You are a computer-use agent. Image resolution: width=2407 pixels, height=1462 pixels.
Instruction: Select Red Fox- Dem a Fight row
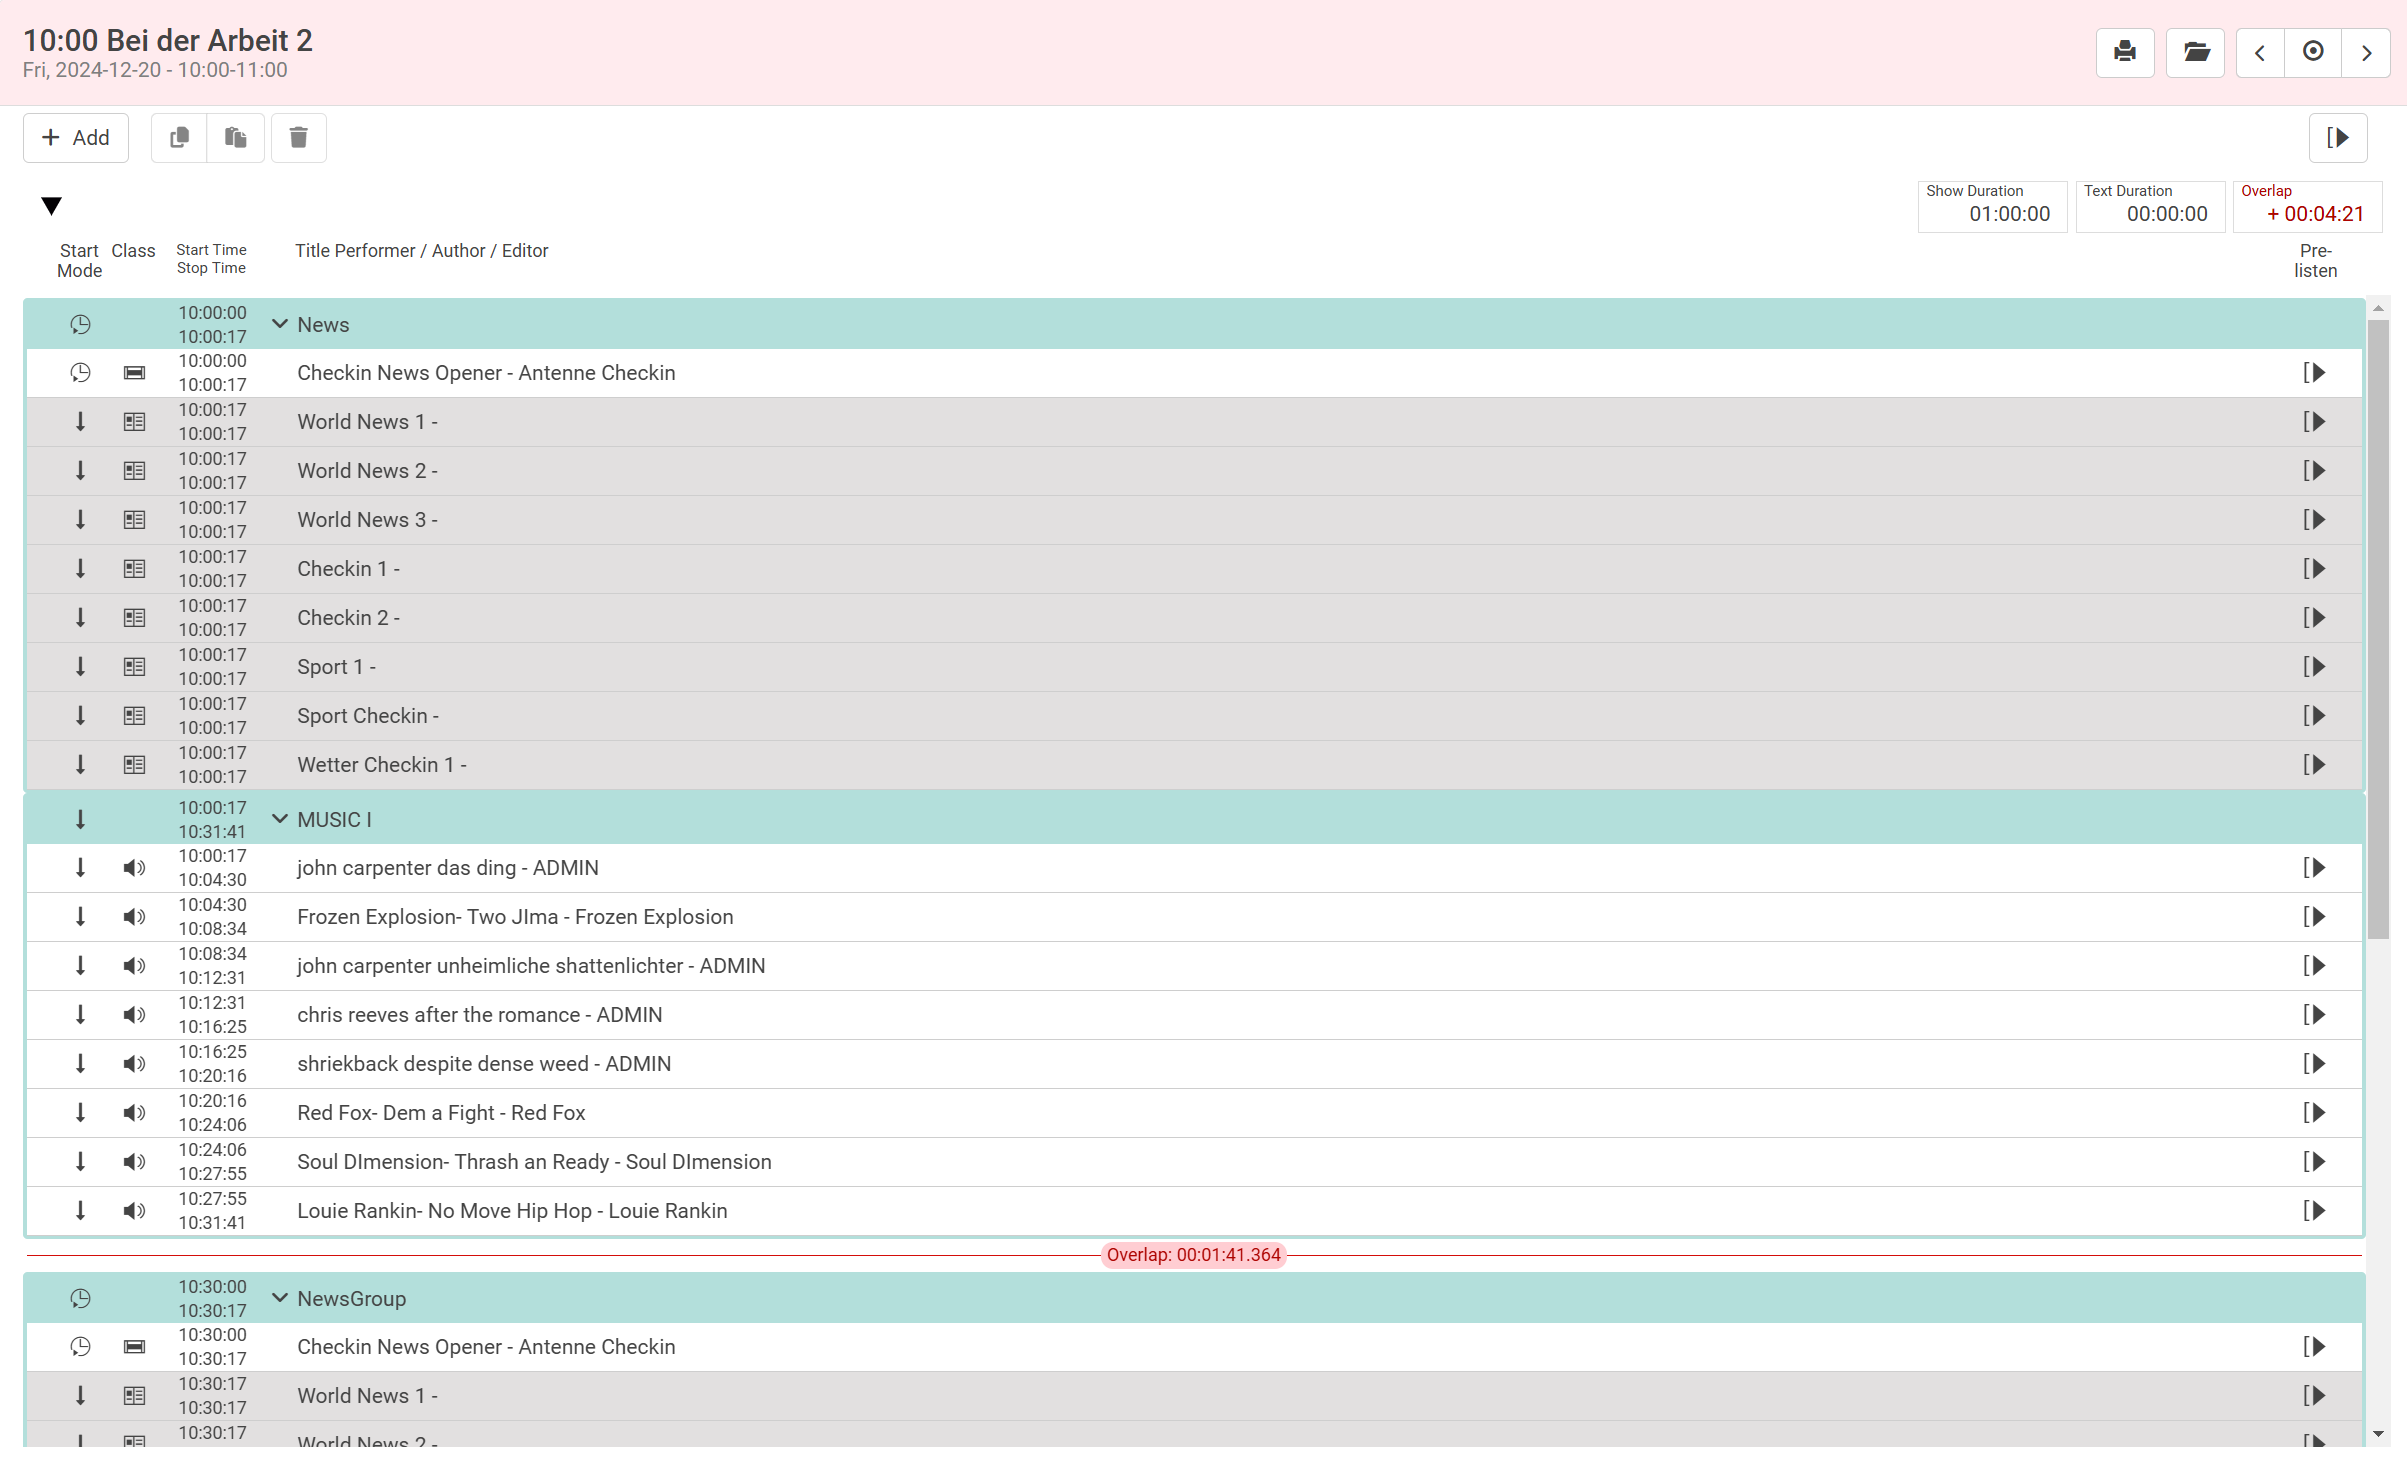pyautogui.click(x=440, y=1113)
